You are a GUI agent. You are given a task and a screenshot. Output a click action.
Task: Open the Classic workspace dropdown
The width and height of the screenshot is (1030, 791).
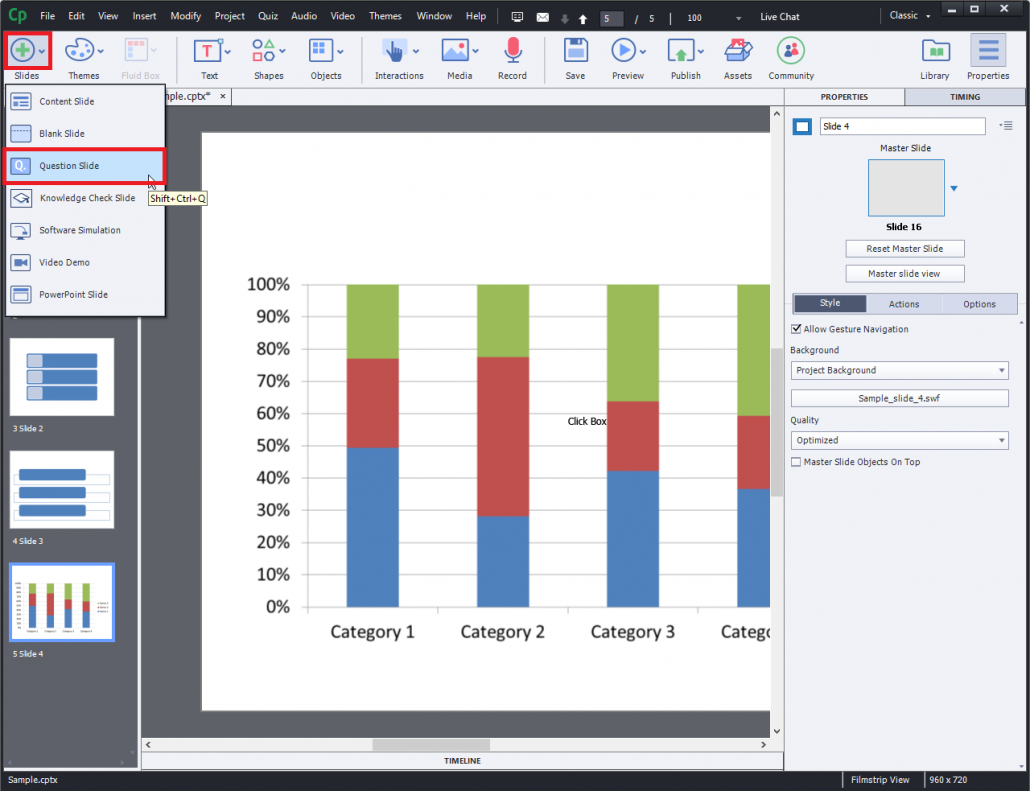pos(908,15)
